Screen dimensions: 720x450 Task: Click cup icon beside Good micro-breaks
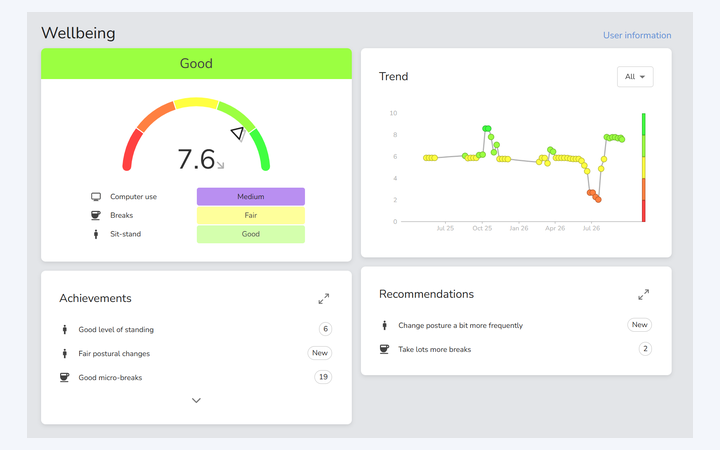[64, 377]
